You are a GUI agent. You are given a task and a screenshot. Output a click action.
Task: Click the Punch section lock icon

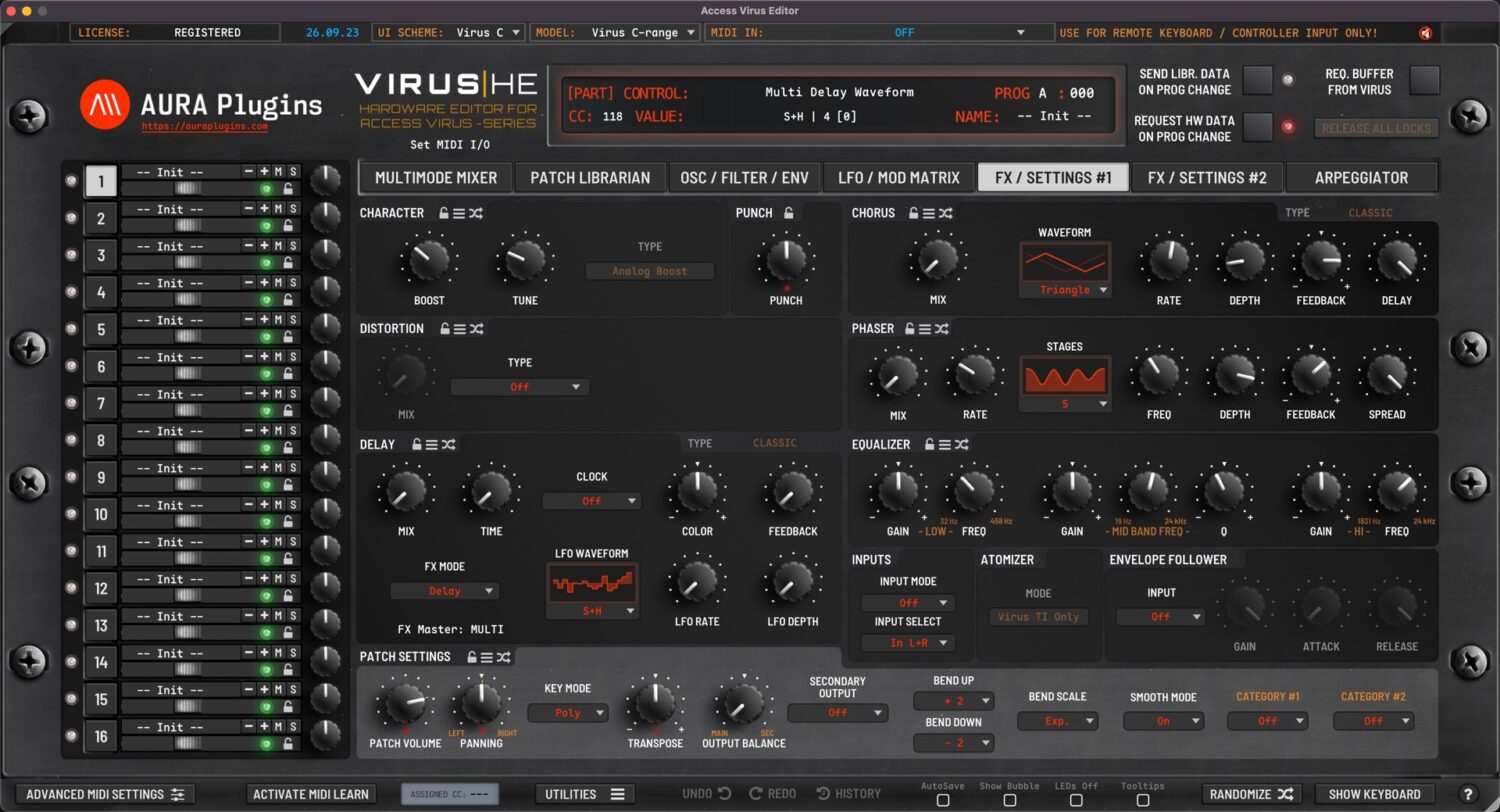coord(789,213)
